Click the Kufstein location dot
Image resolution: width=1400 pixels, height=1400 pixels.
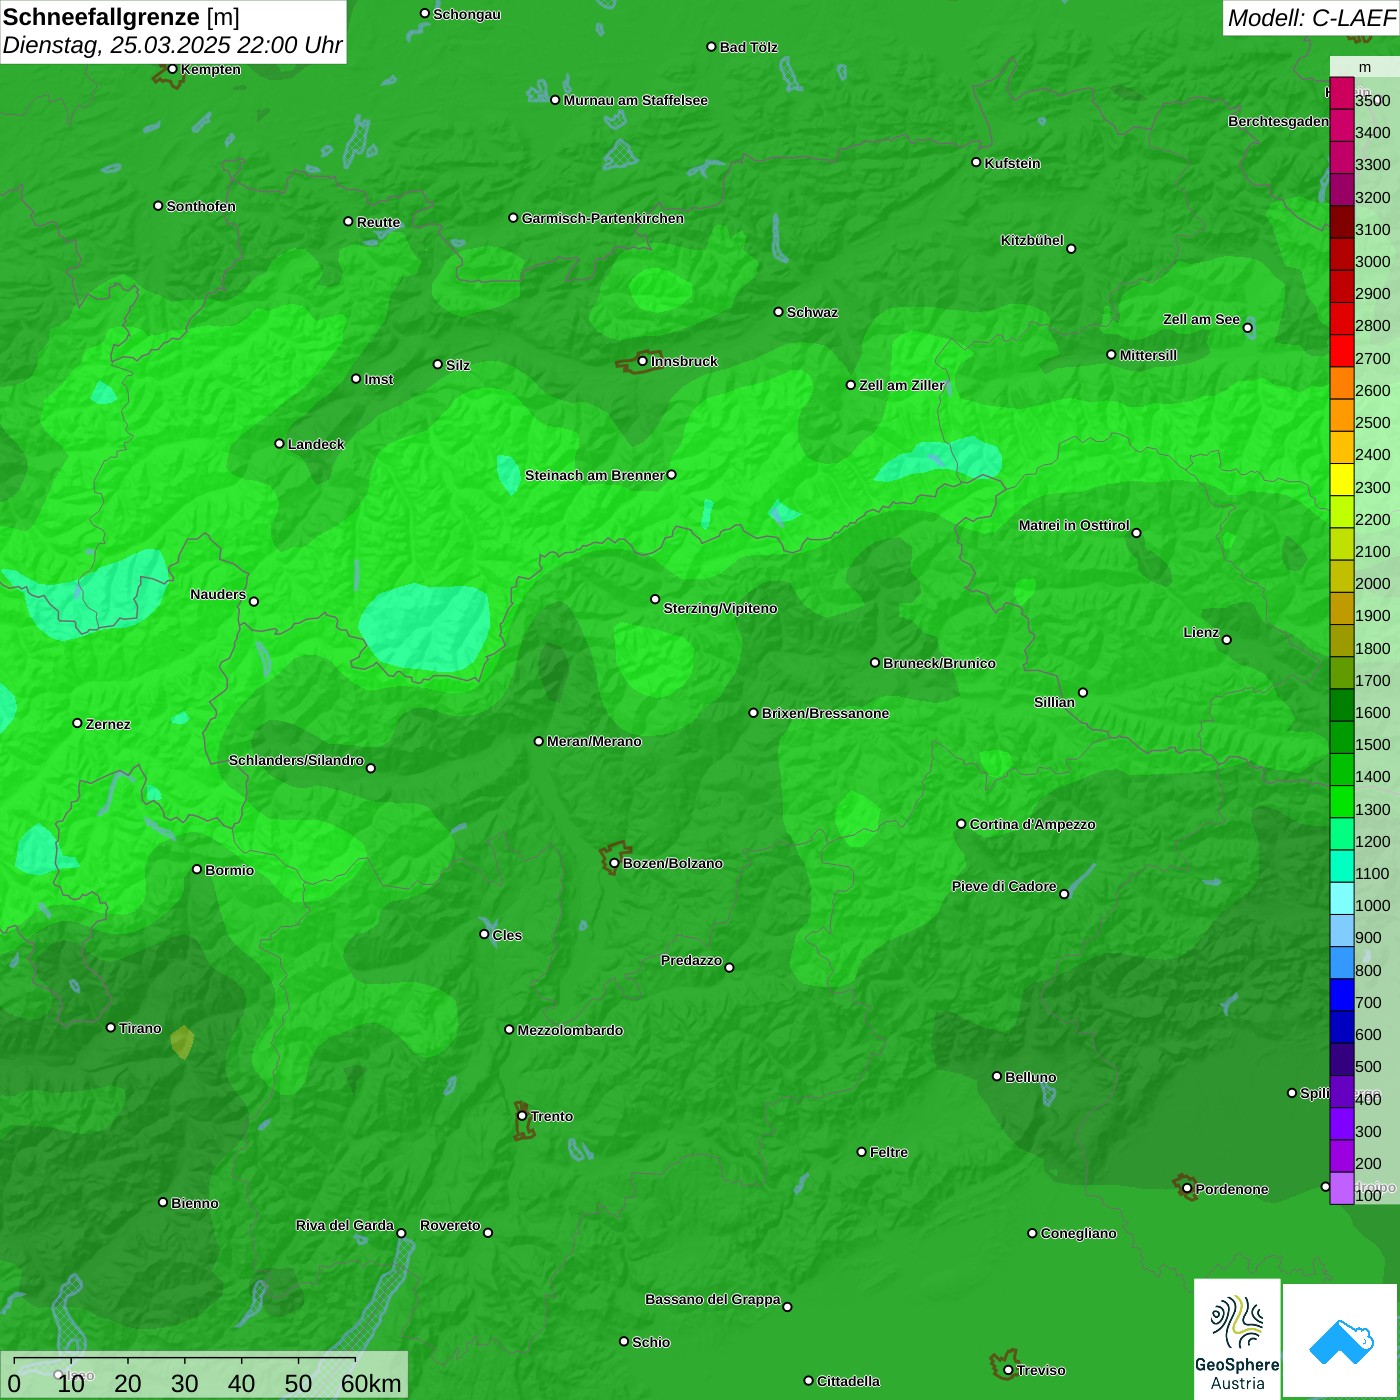click(x=976, y=162)
